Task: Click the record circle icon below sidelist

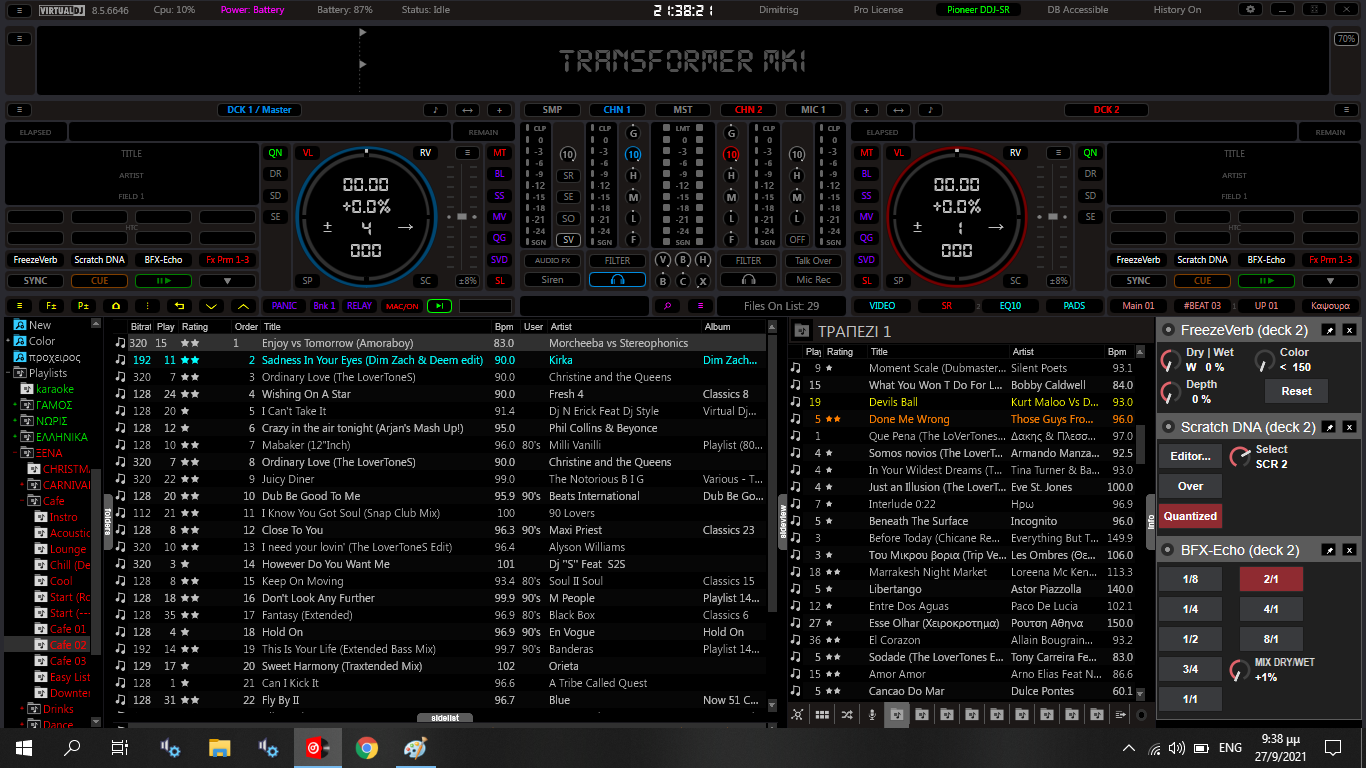Action: point(1142,714)
